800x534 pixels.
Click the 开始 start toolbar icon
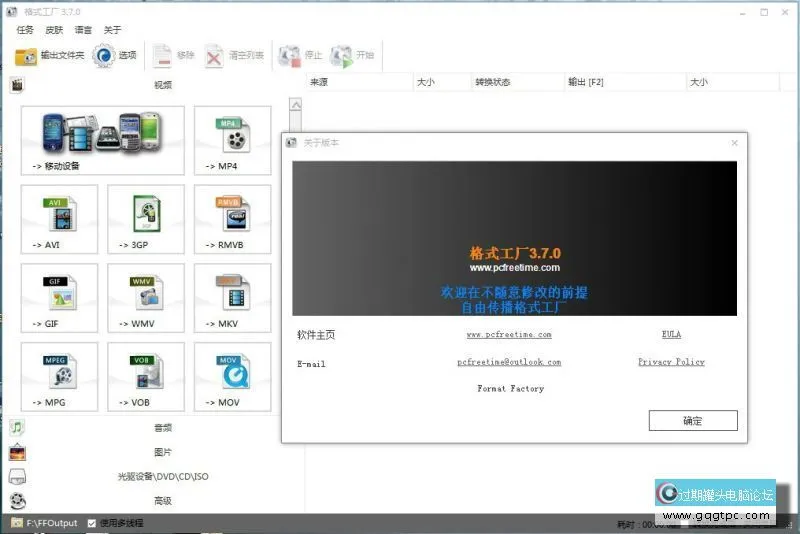341,56
